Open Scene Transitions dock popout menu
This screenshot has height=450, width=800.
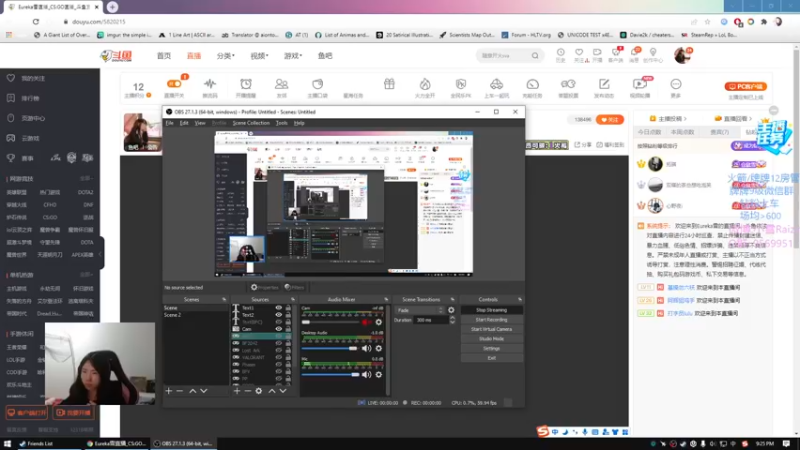point(453,299)
